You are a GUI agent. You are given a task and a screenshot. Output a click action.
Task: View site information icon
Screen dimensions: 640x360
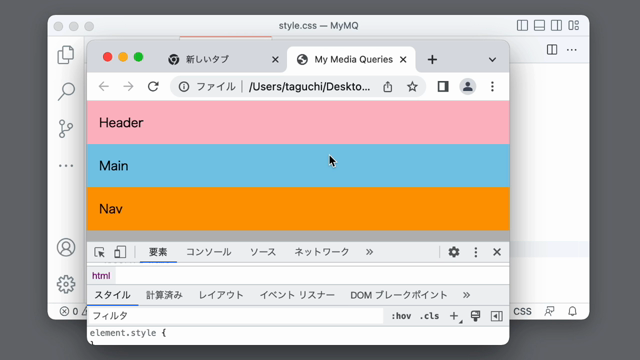click(x=184, y=87)
